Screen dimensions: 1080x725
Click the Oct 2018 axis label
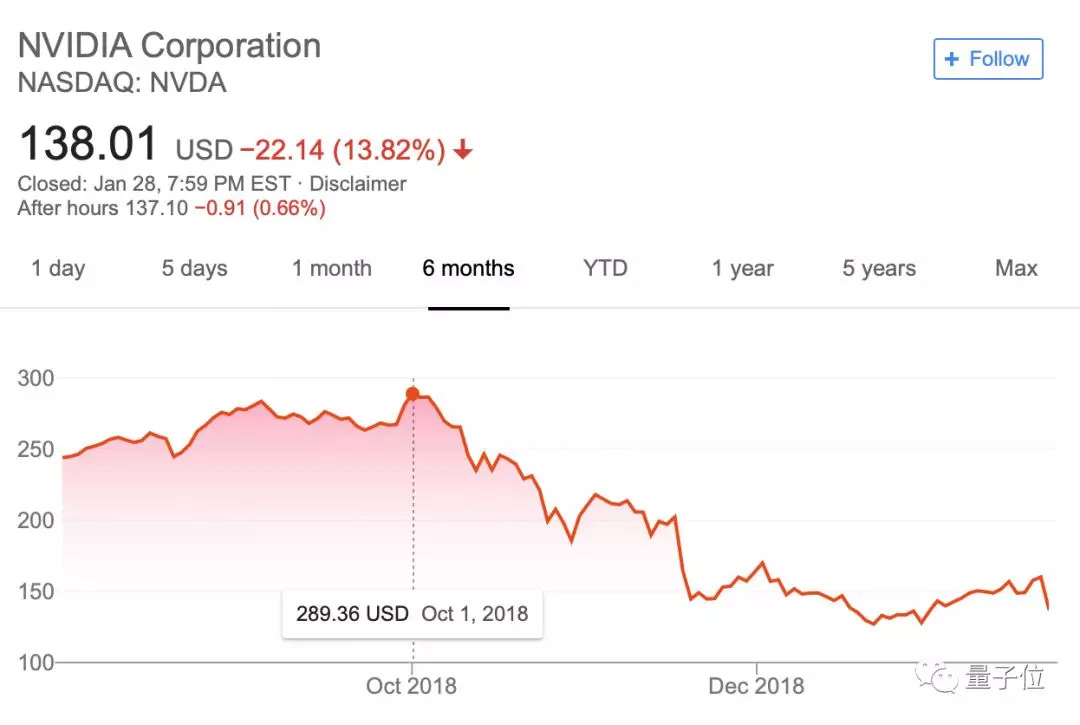coord(411,686)
